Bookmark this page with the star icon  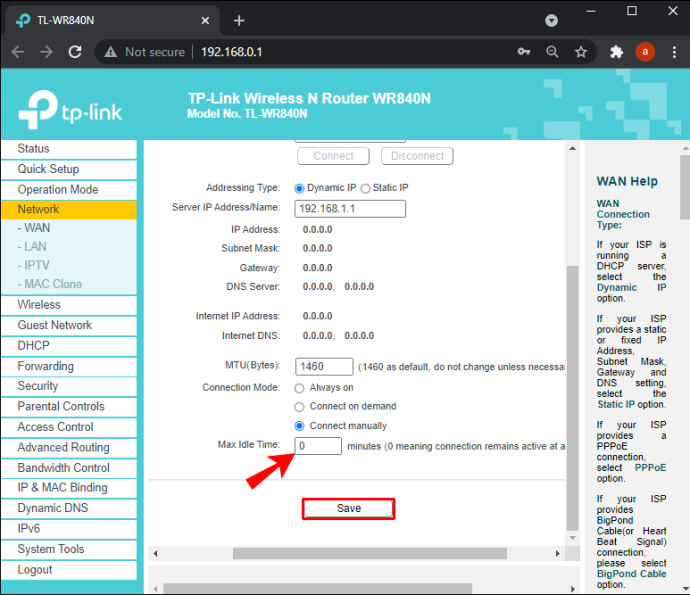(581, 52)
